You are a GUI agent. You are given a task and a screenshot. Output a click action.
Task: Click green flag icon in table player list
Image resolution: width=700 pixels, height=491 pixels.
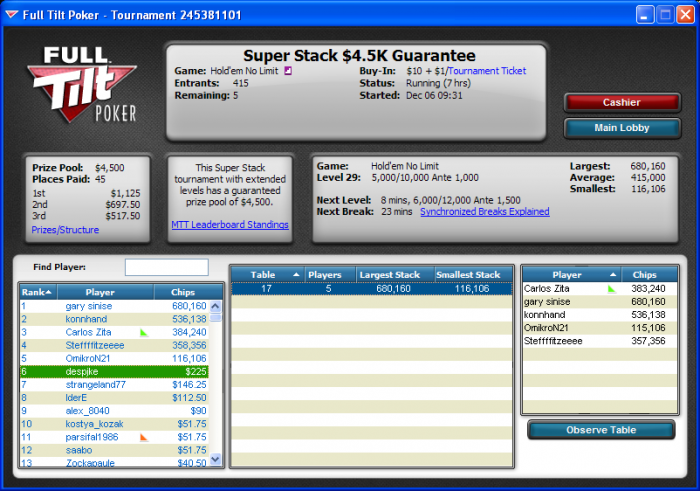pyautogui.click(x=612, y=289)
